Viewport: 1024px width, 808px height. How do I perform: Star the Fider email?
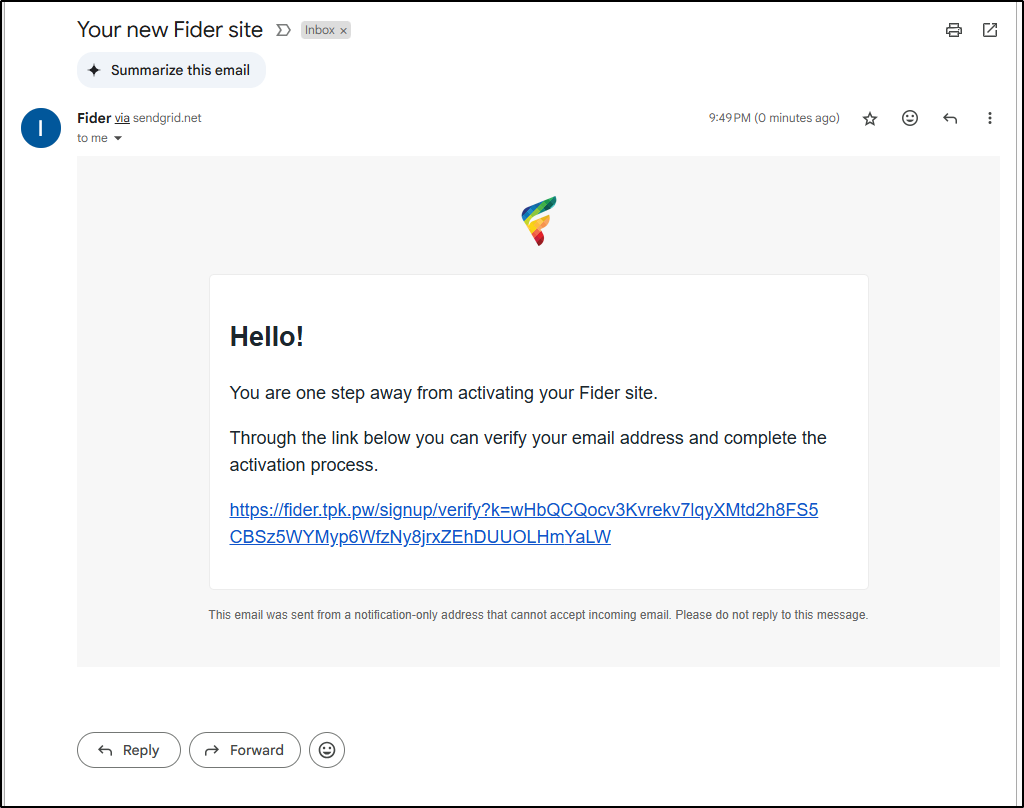(x=869, y=118)
